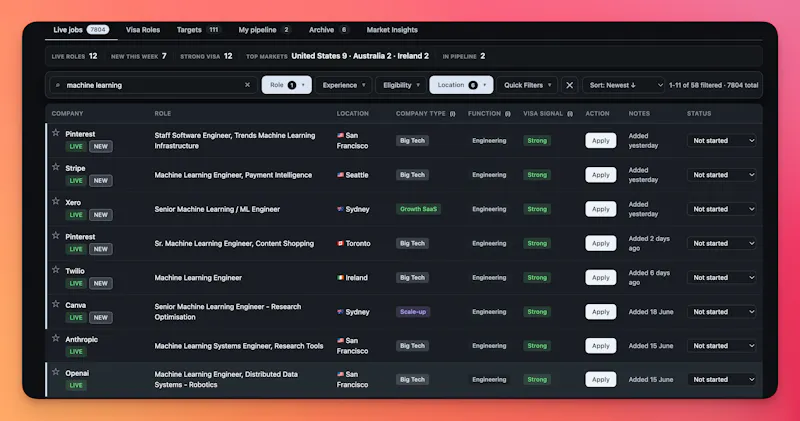Change status for the Stripe job
Screen dimensions: 800x421
721,175
